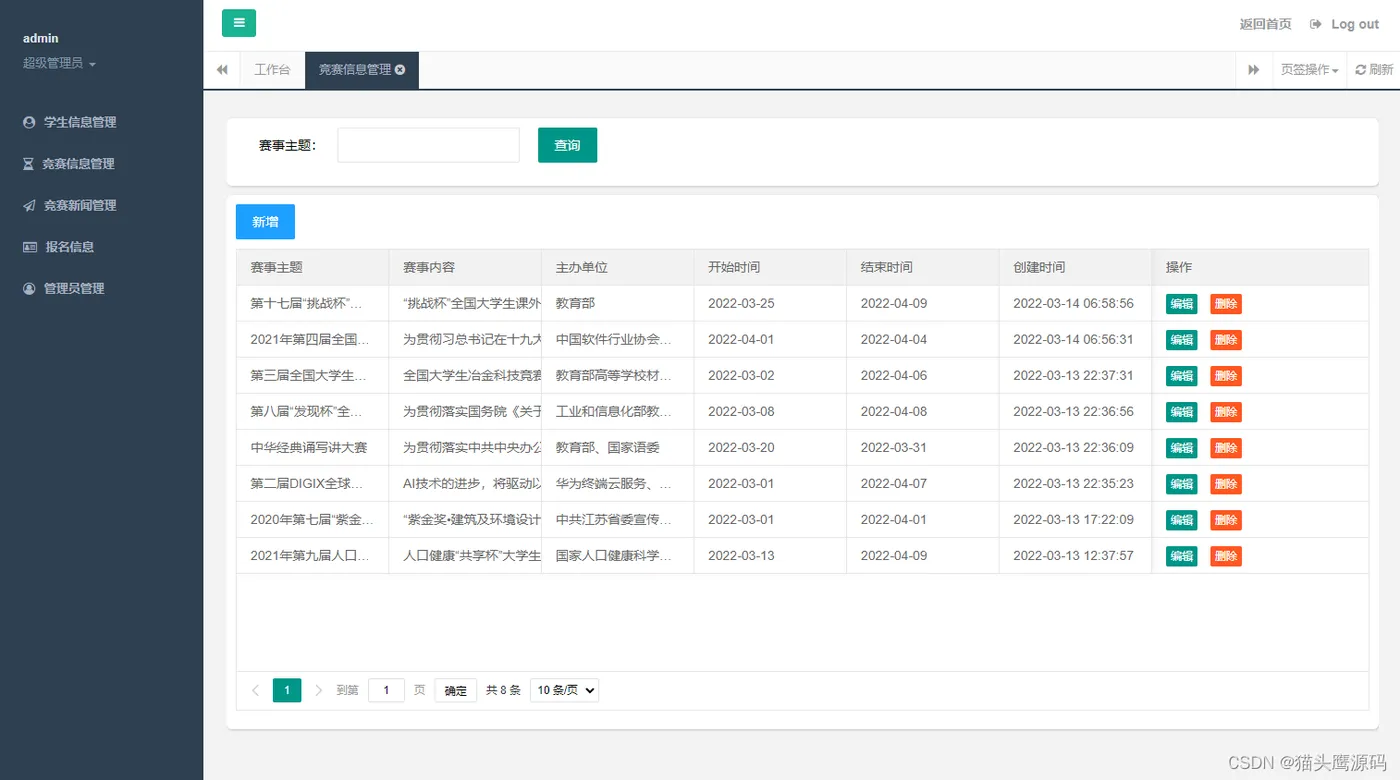Click the admin username in sidebar
Image resolution: width=1400 pixels, height=780 pixels.
(x=41, y=38)
